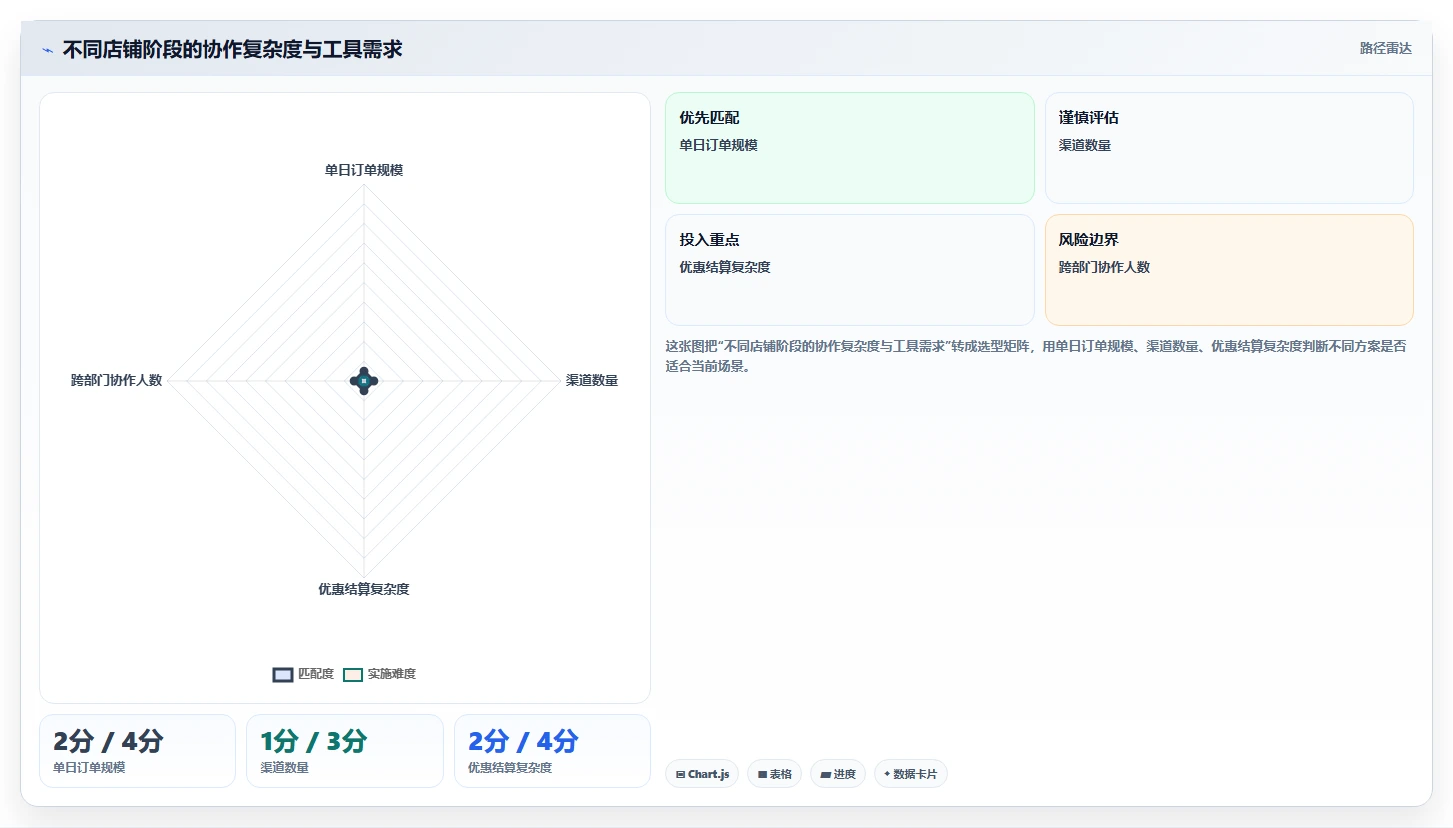Click the 跨部门协作人数 radar axis label
The image size is (1453, 828).
[116, 380]
